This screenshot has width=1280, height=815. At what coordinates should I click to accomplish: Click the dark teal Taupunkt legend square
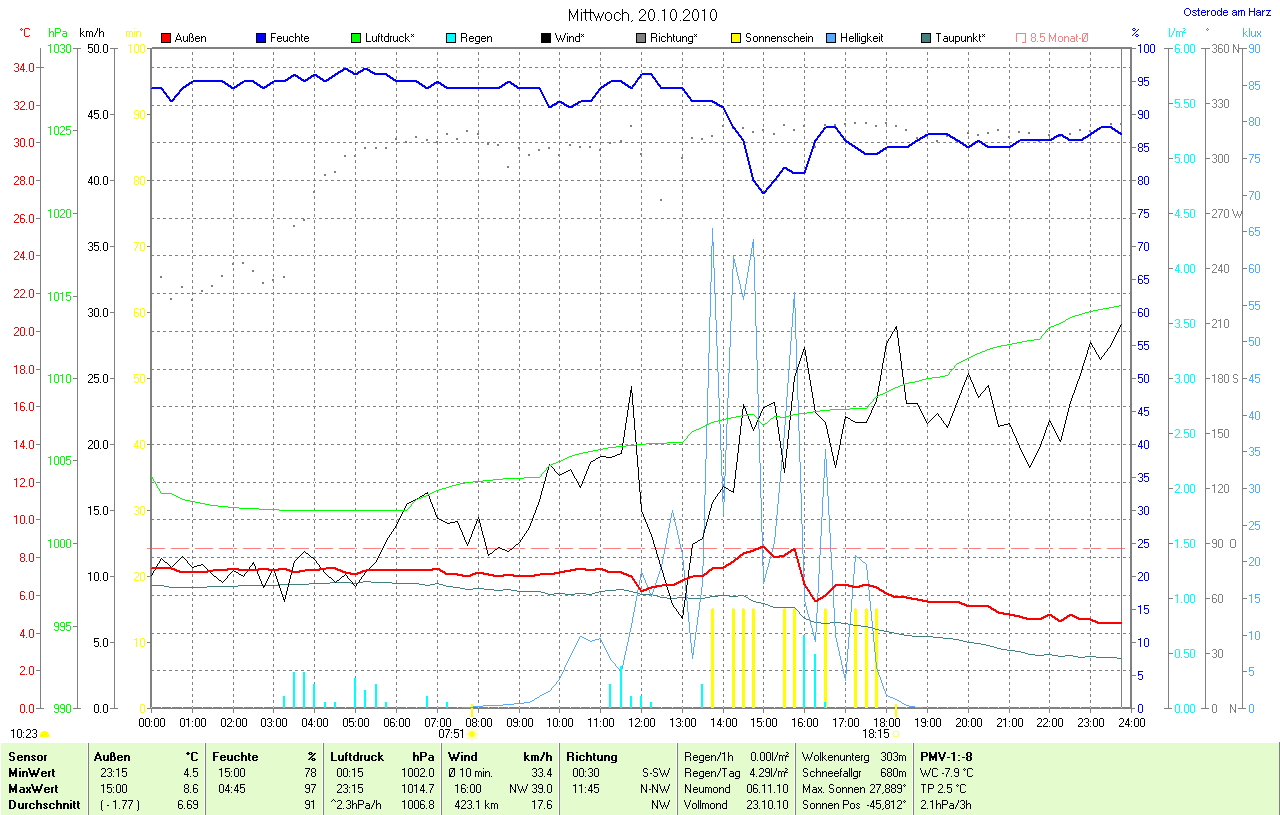pos(926,38)
